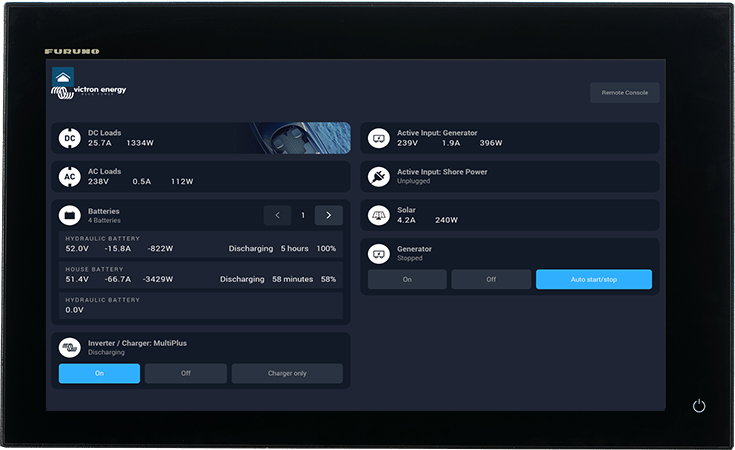Go to next battery page
The height and width of the screenshot is (450, 735).
click(328, 215)
